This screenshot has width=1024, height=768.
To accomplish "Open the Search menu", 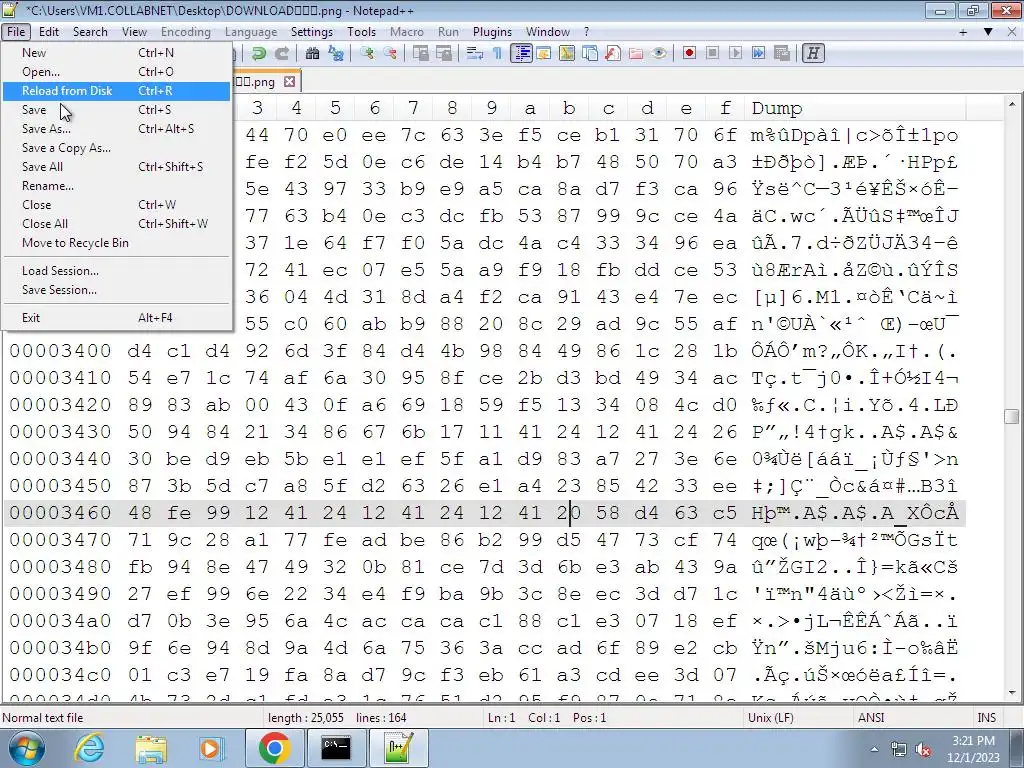I will coord(90,31).
